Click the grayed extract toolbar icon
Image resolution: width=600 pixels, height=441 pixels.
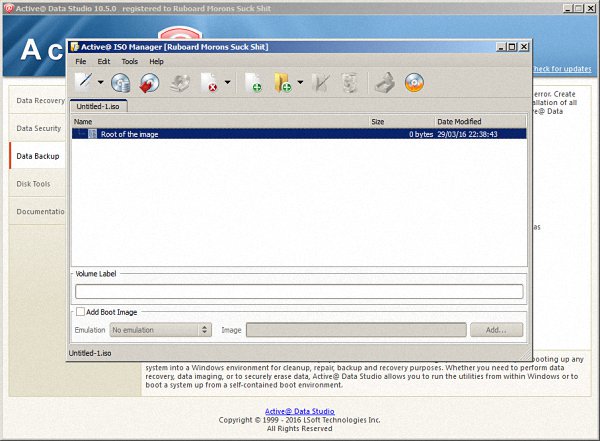pos(385,83)
